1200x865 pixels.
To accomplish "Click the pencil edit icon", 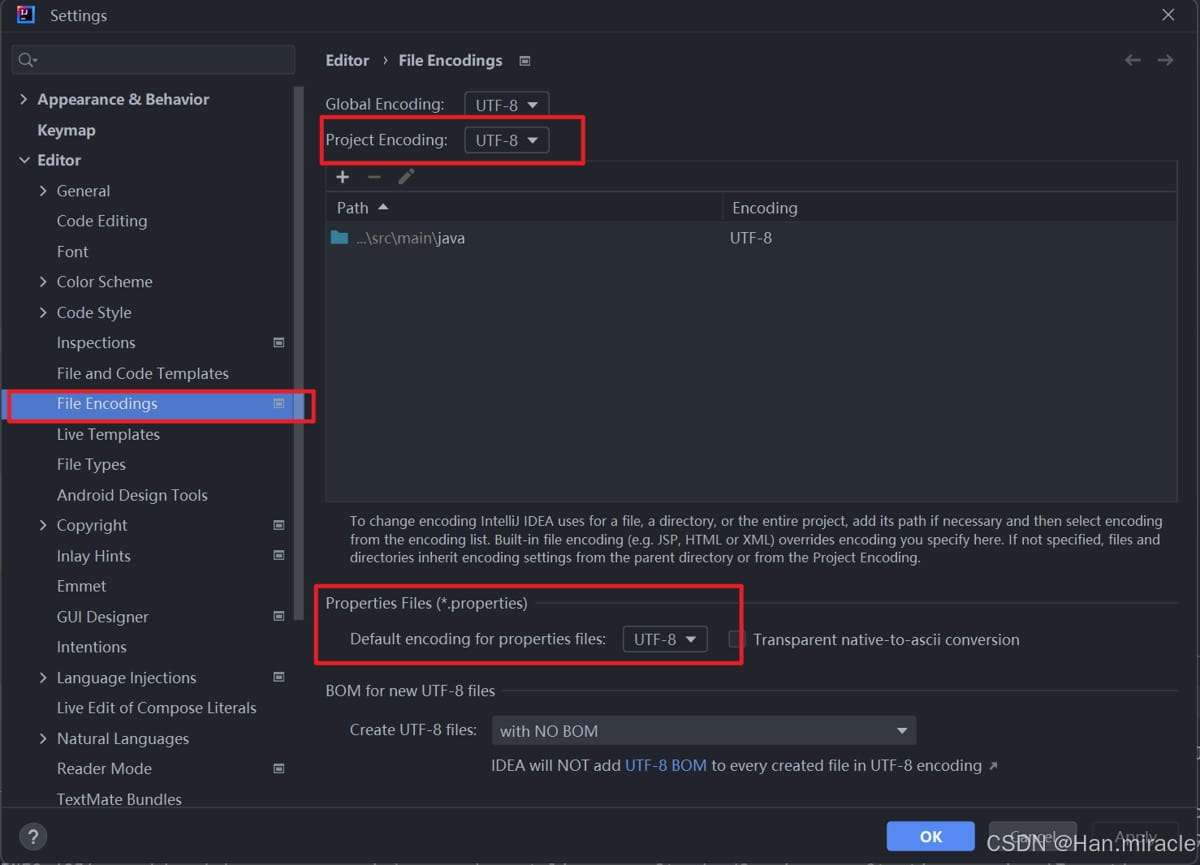I will [406, 177].
